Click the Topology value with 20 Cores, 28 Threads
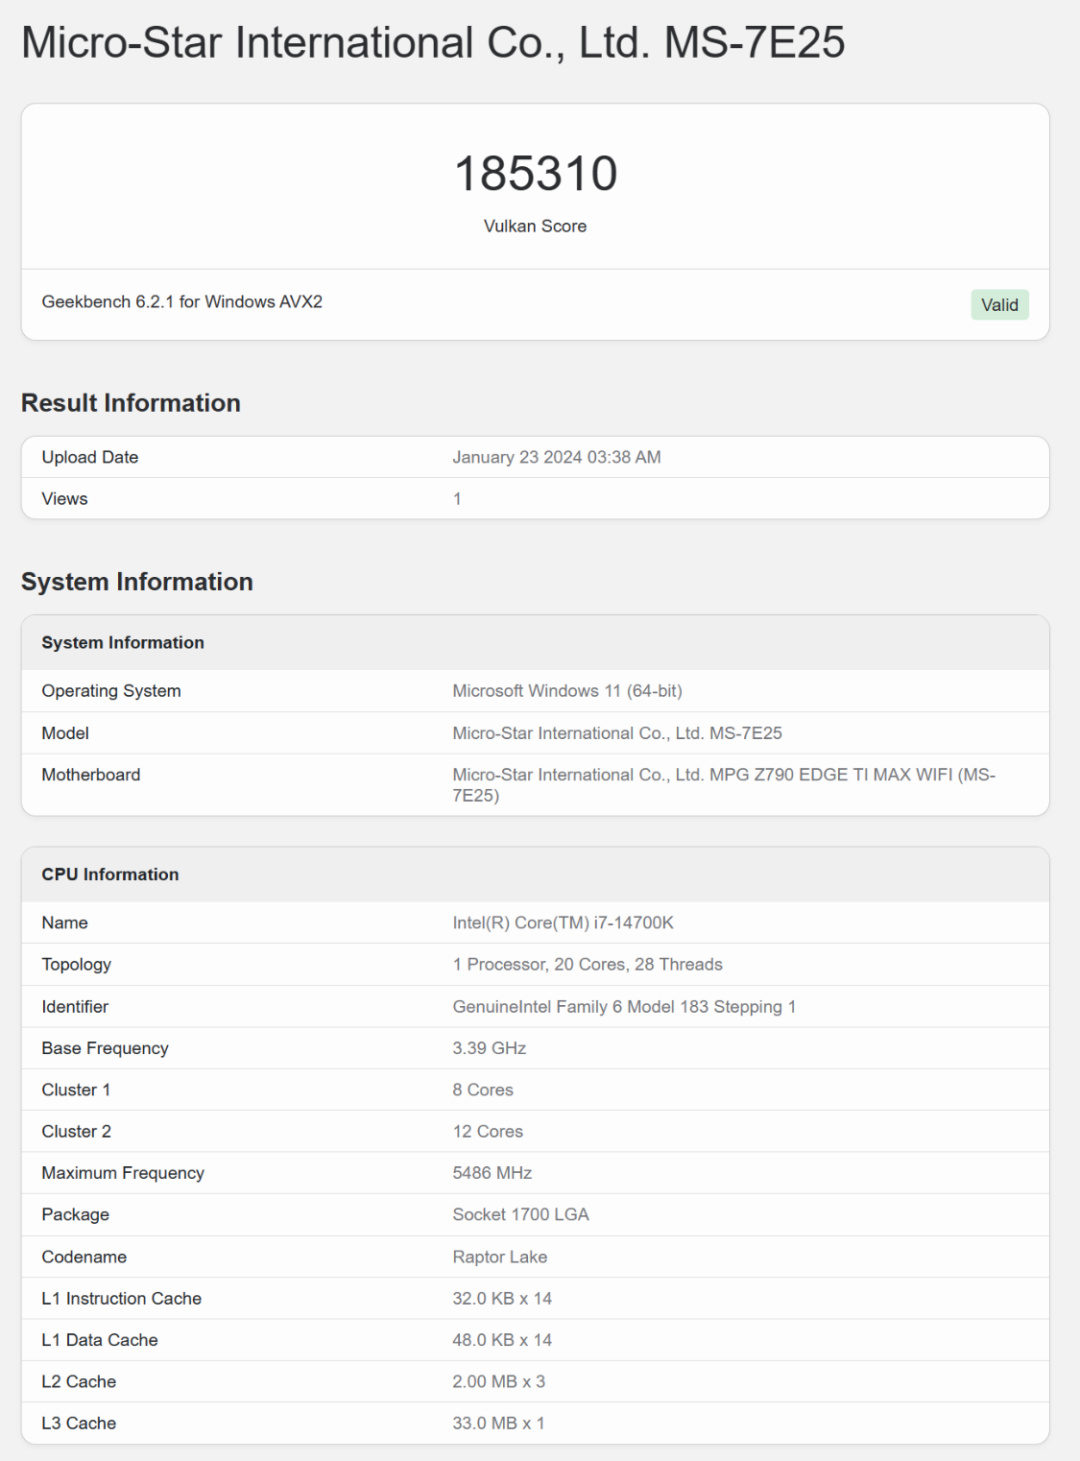 point(587,965)
